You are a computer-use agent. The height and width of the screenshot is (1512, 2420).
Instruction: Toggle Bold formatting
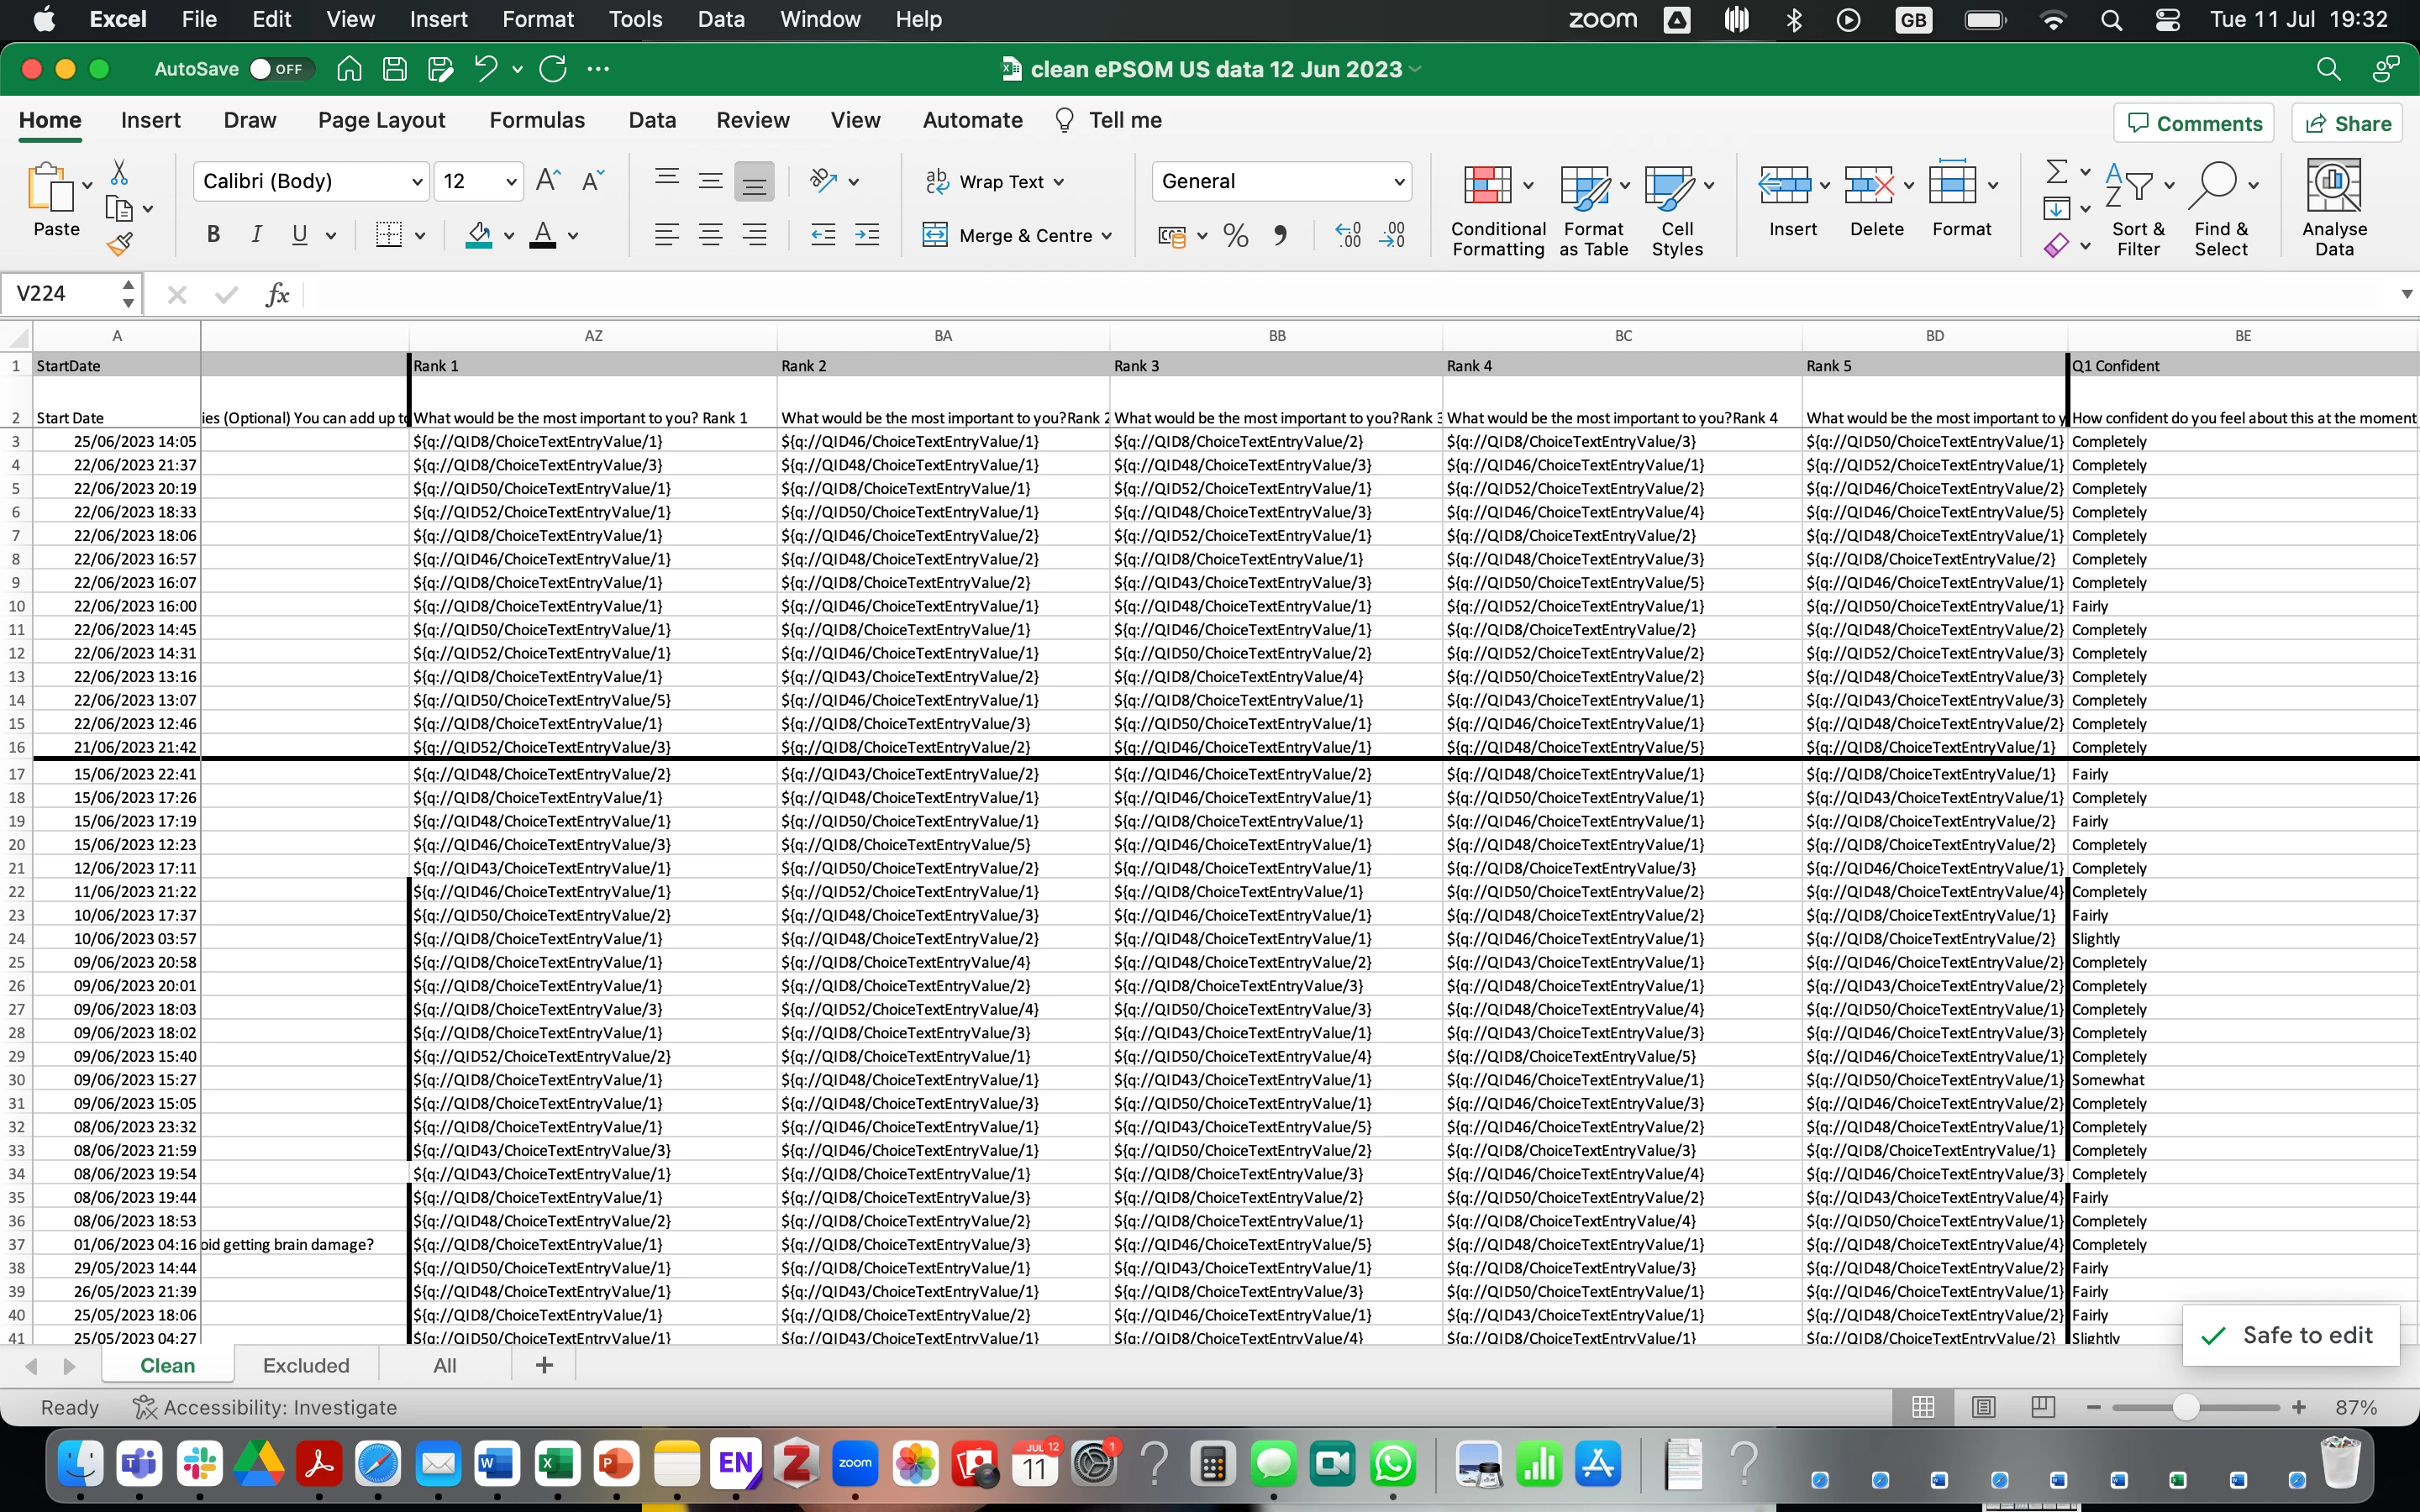tap(213, 235)
